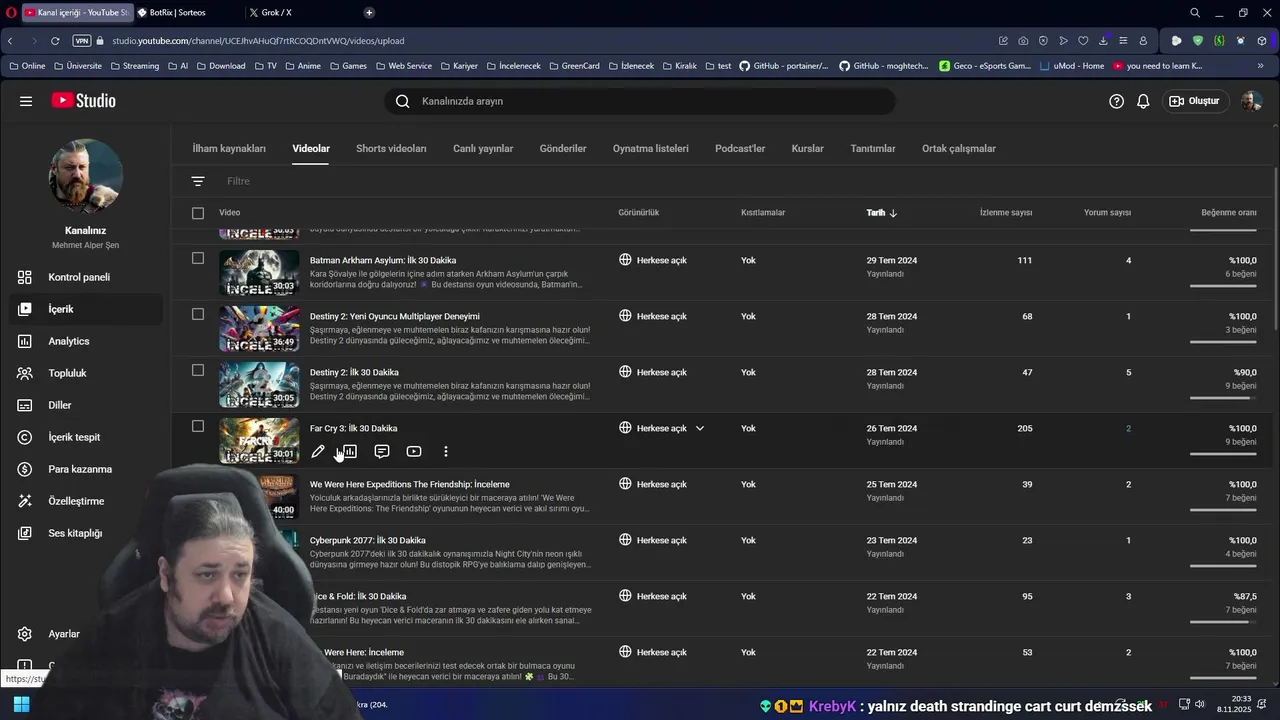
Task: Switch to Canlı yayınlar tab
Action: 483,148
